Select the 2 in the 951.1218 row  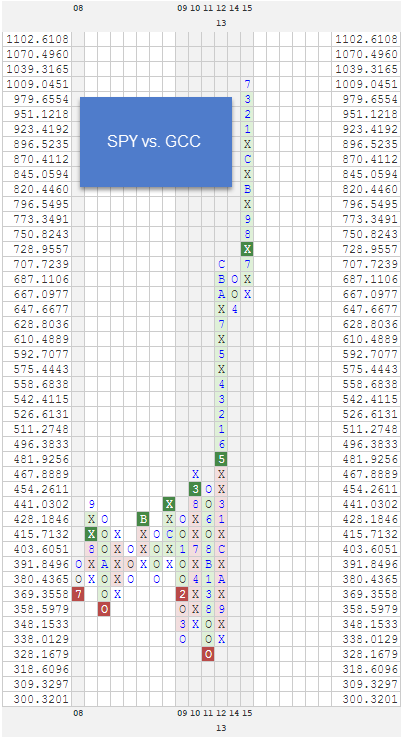tap(247, 114)
